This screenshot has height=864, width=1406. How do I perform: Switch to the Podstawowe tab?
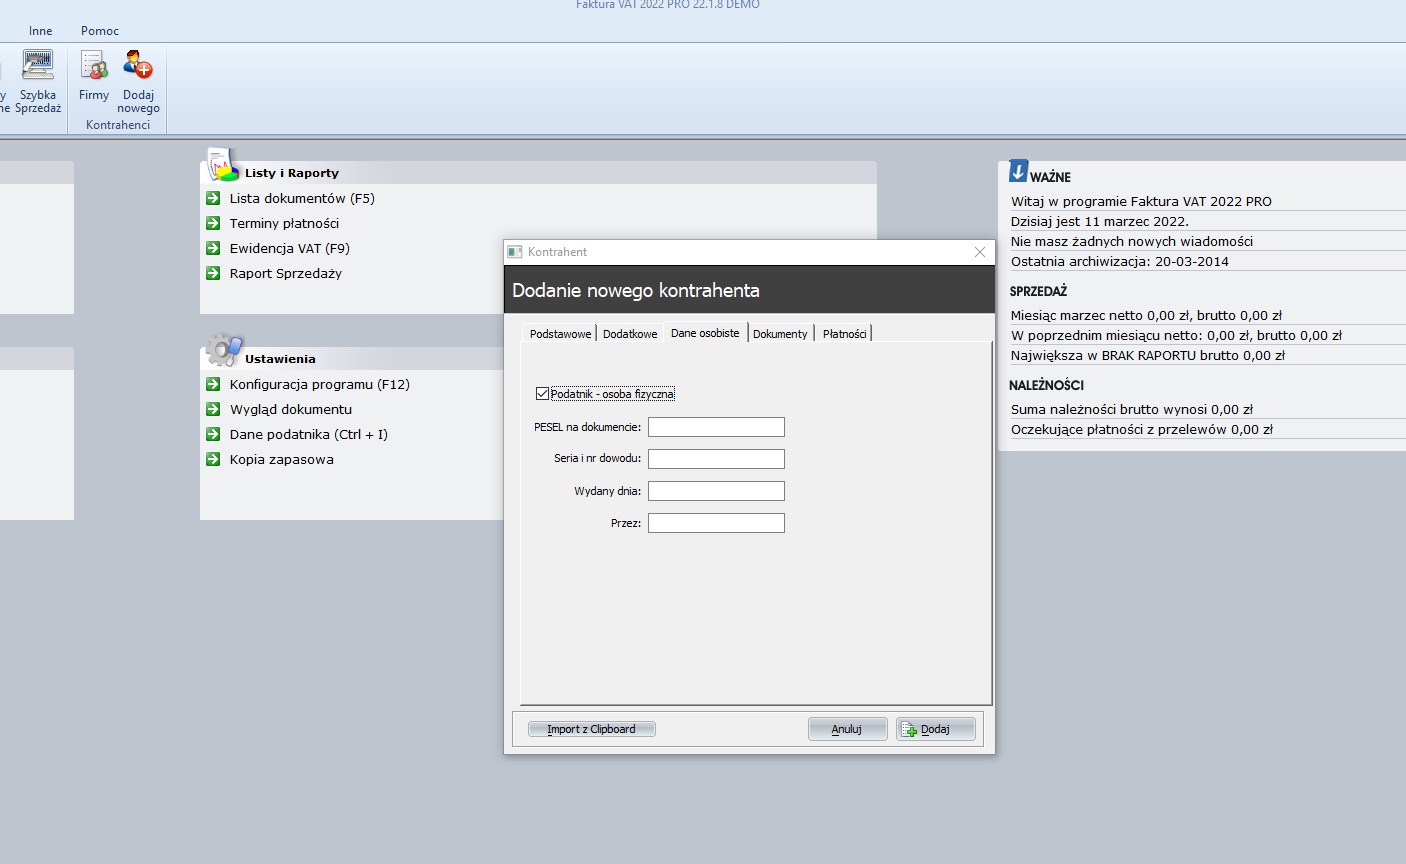560,334
